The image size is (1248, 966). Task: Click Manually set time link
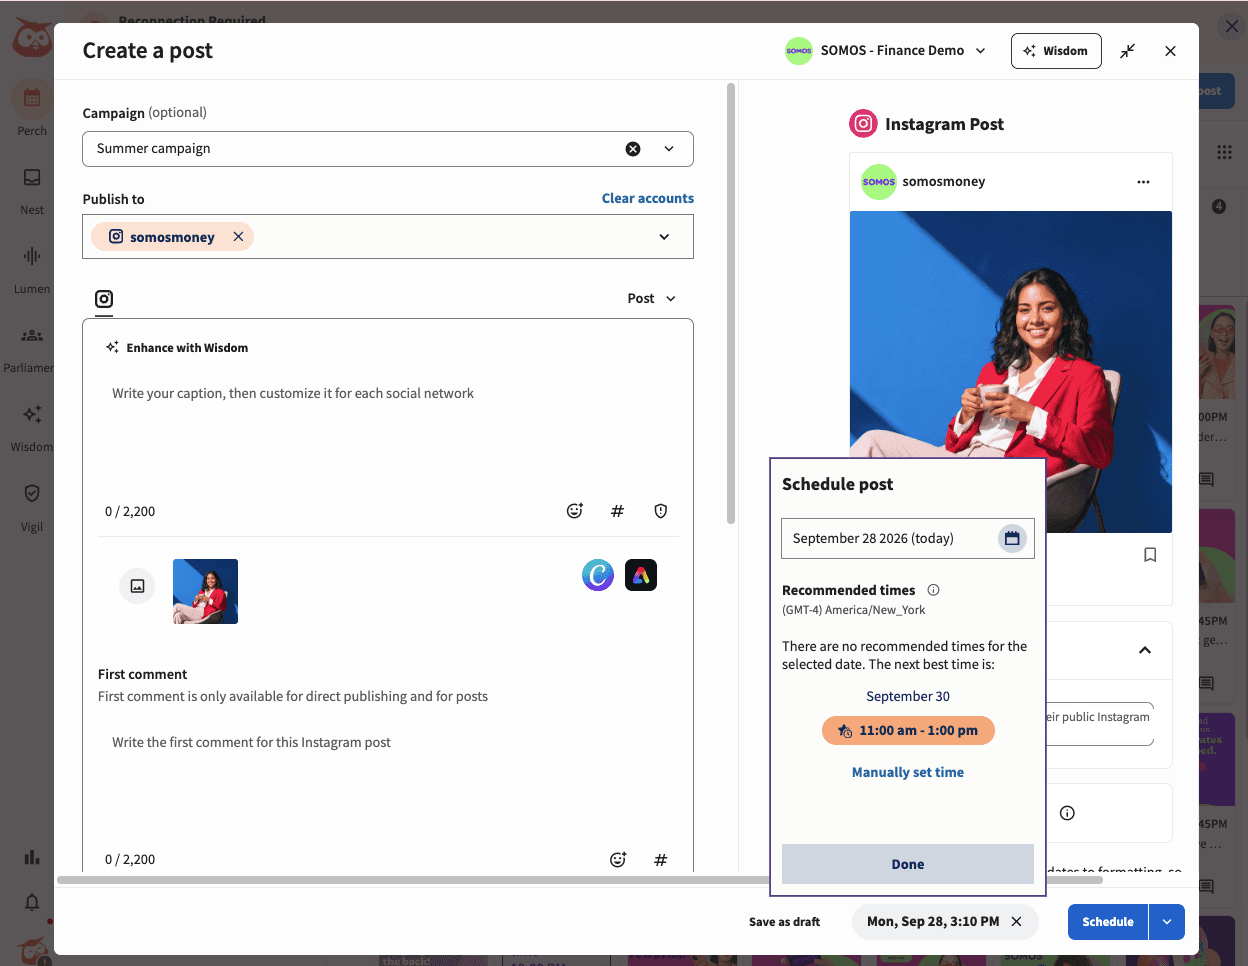pos(908,772)
